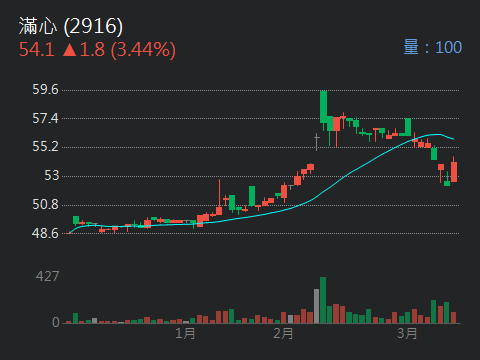Click the tall green candlestick peaking at 59.6
Viewport: 480px width, 360px height.
(x=323, y=108)
